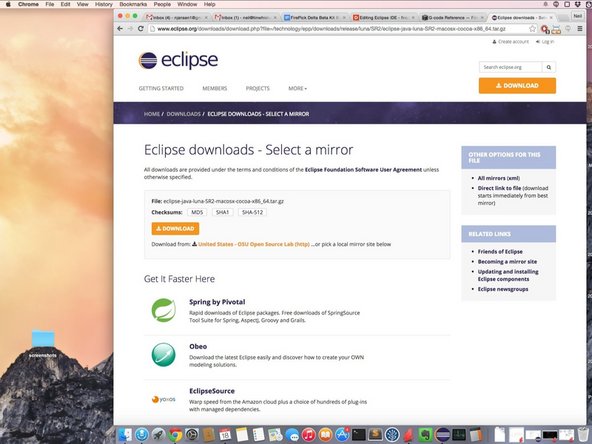Image resolution: width=592 pixels, height=444 pixels.
Task: Open Spring by Pivotal heading link
Action: pyautogui.click(x=217, y=302)
